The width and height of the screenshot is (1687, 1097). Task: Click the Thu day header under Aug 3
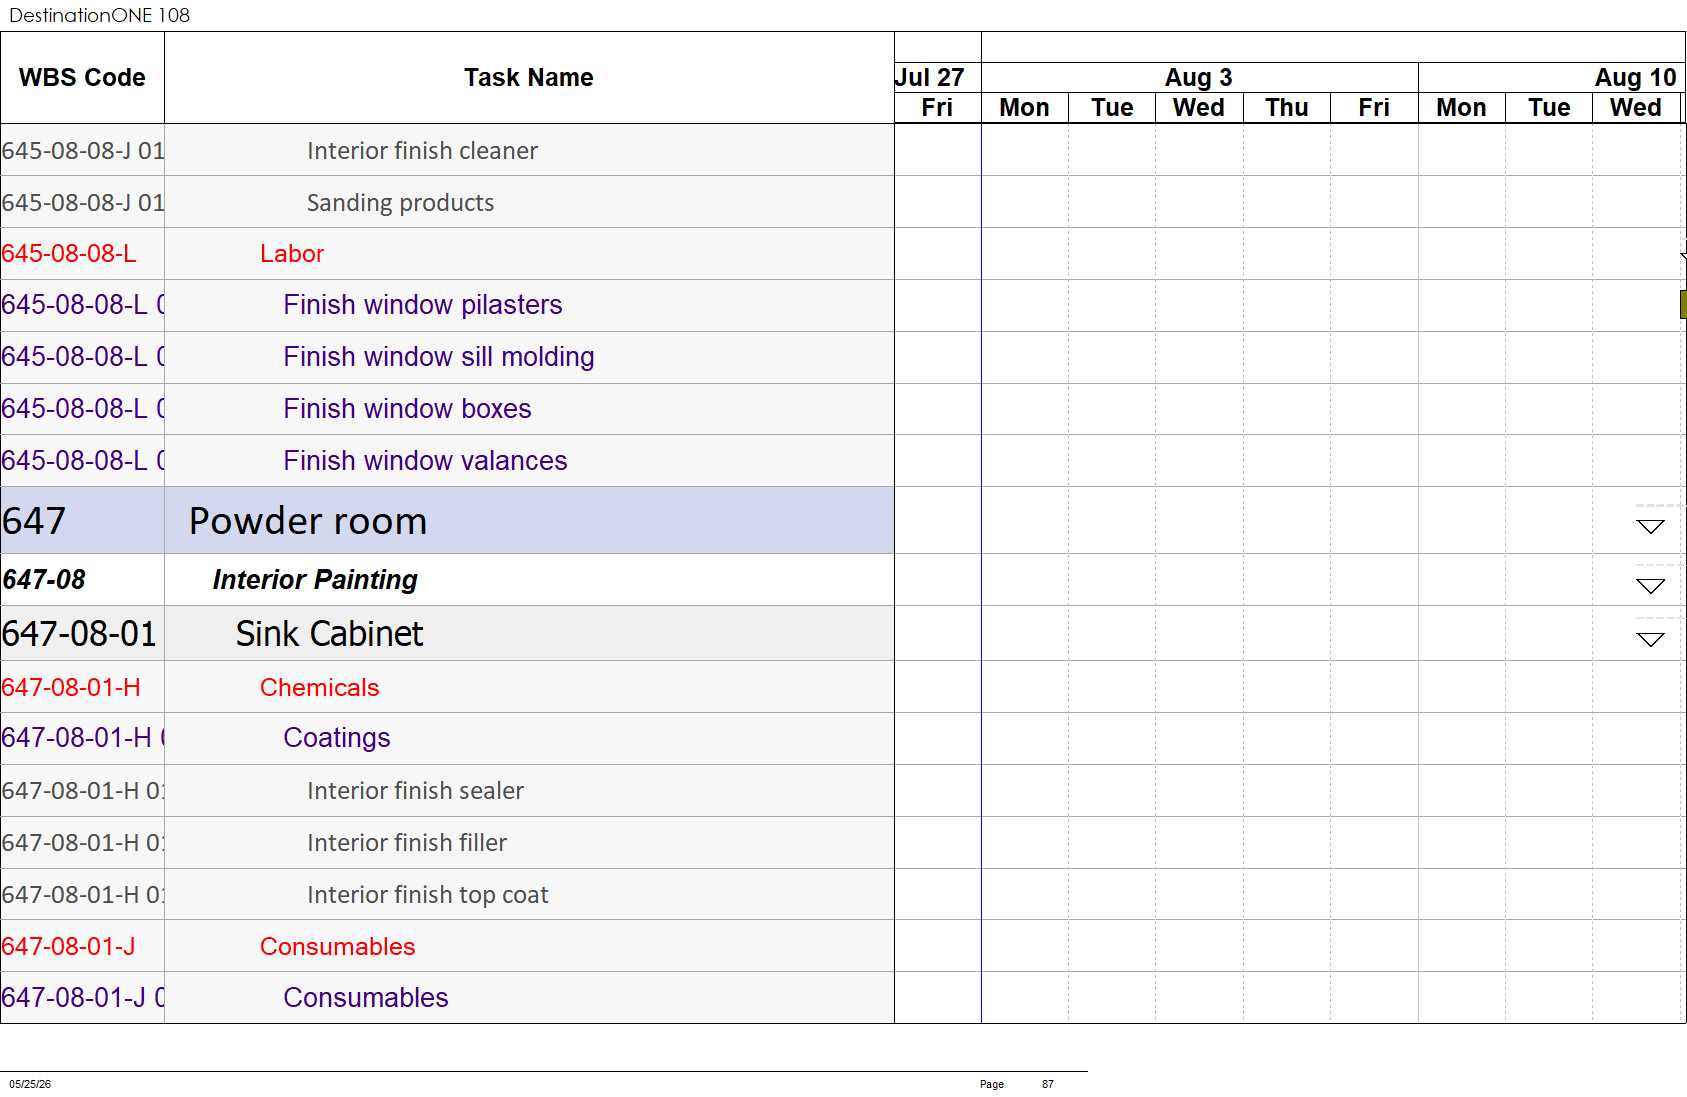pyautogui.click(x=1287, y=108)
